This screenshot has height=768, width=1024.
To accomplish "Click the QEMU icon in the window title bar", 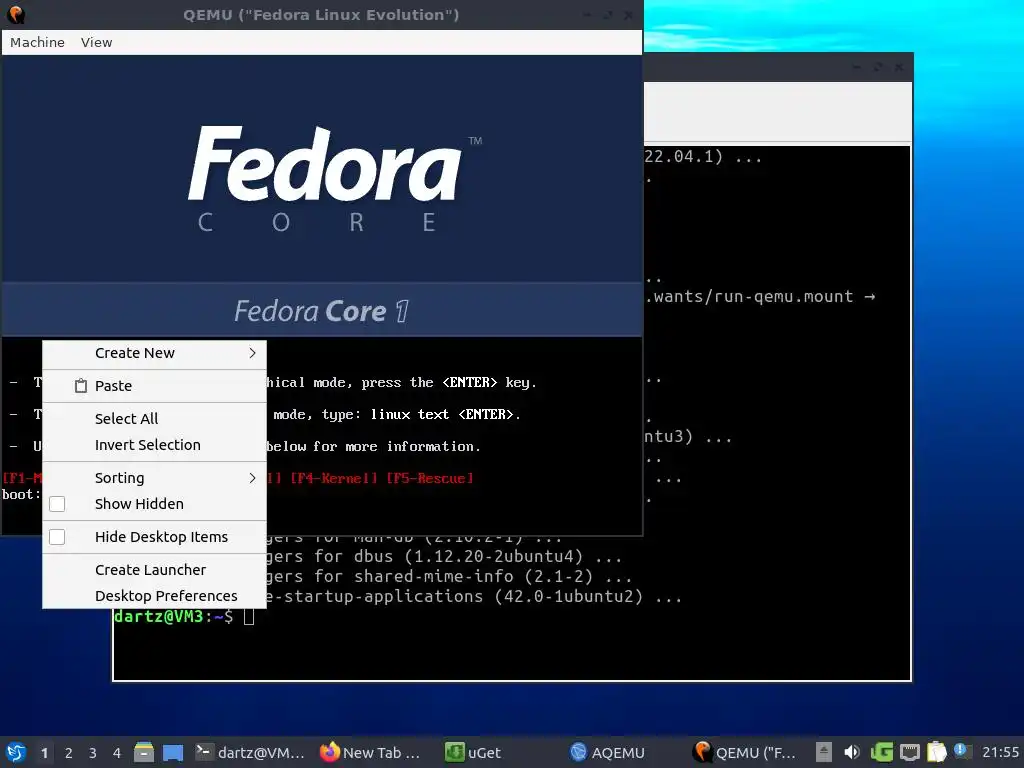I will tap(16, 14).
